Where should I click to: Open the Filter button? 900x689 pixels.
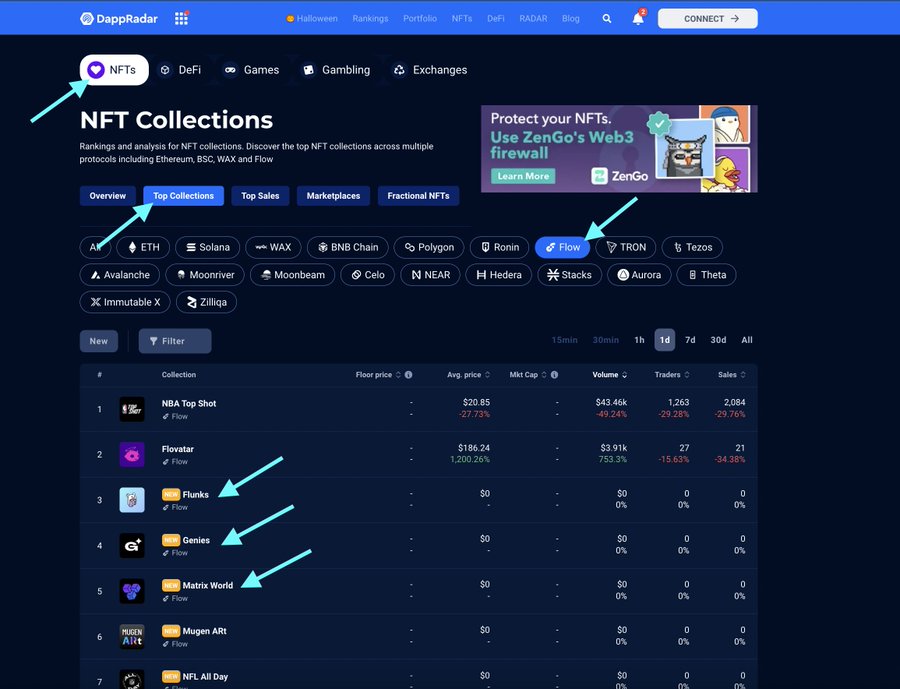coord(175,341)
